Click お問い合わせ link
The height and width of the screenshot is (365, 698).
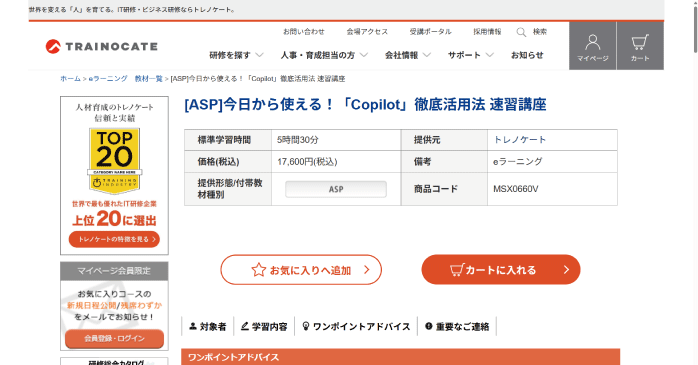[304, 32]
